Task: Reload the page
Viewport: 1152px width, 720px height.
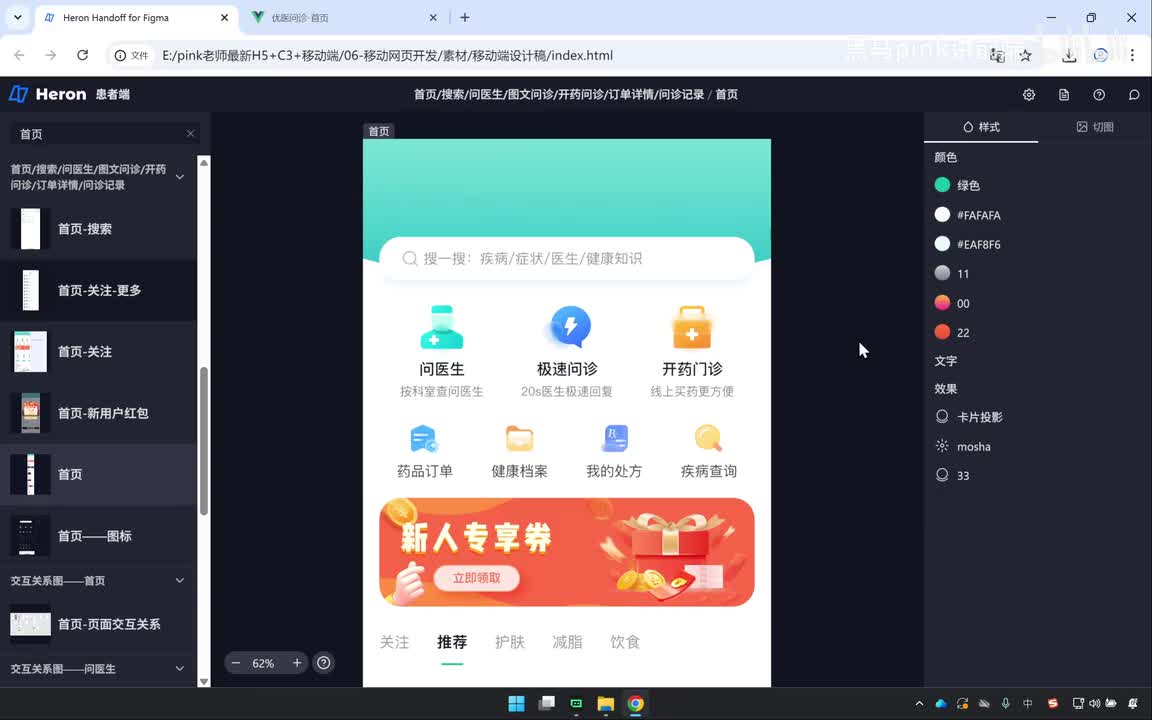Action: pos(82,55)
